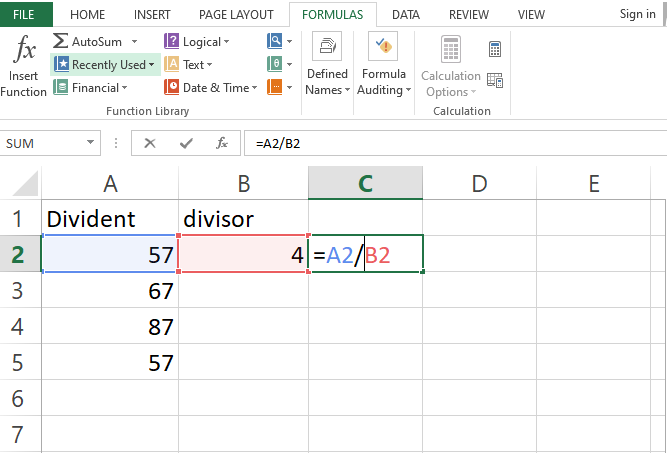Select row 1 header
The image size is (667, 453).
pos(20,218)
